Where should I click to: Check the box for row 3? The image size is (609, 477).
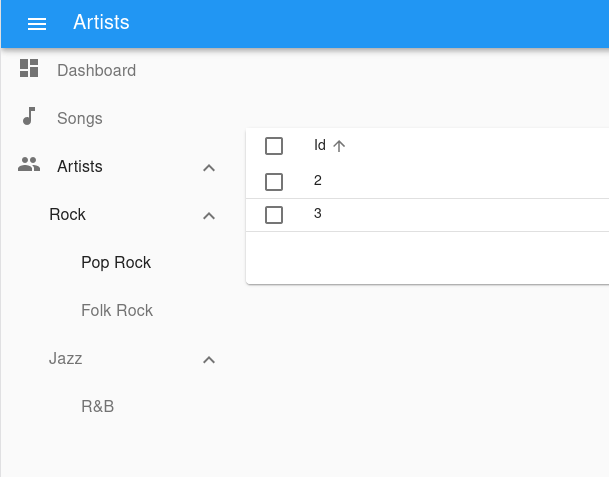click(274, 214)
